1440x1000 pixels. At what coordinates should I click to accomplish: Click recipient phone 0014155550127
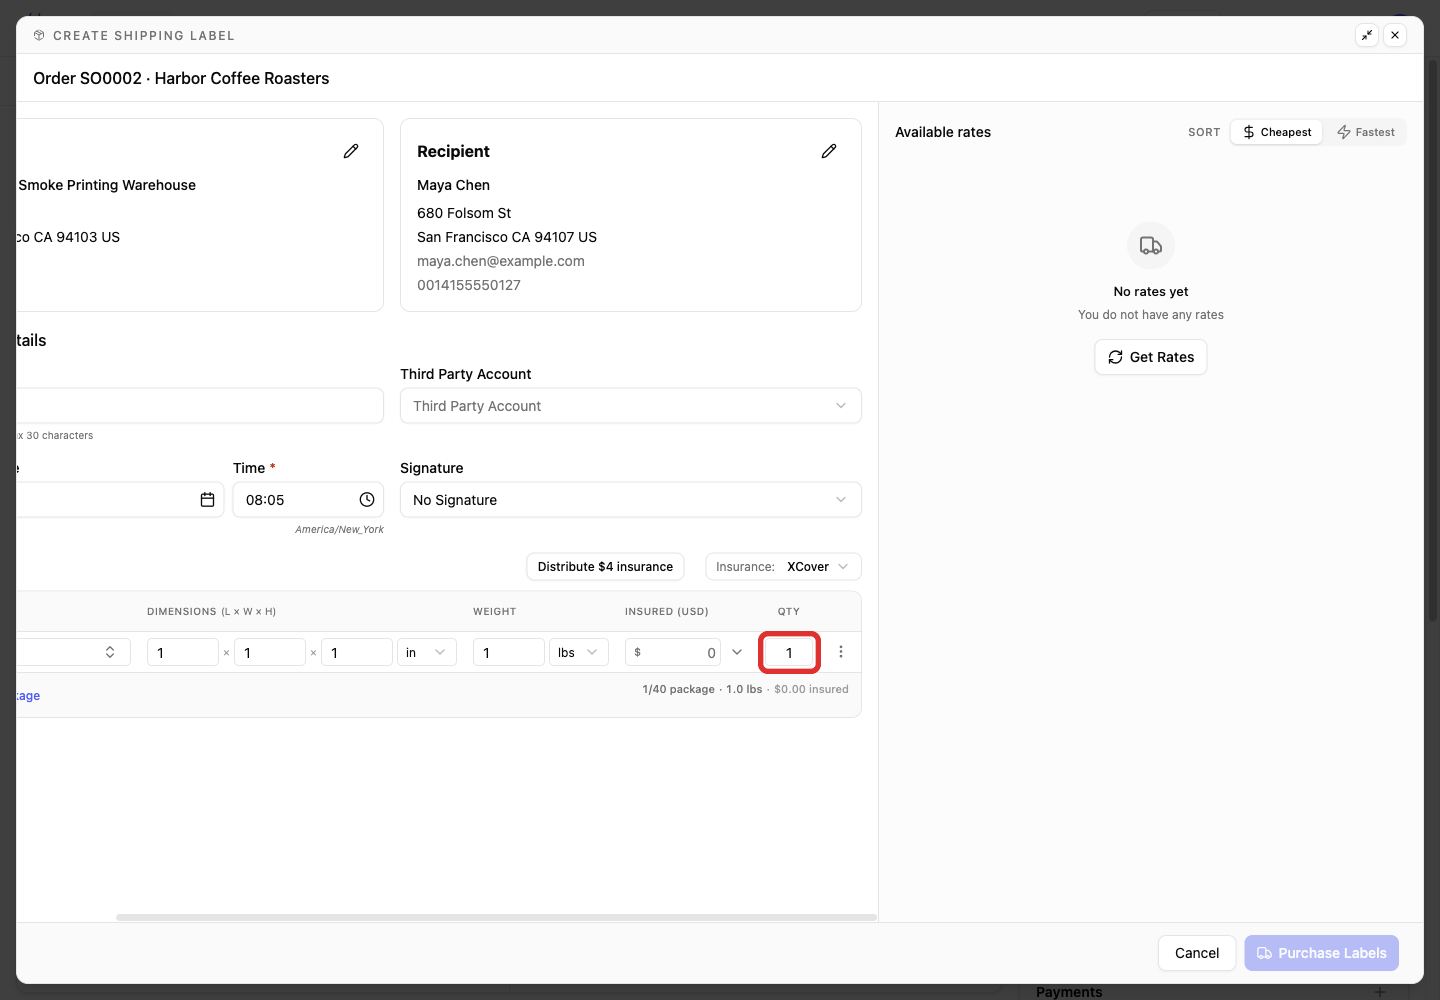pos(469,285)
